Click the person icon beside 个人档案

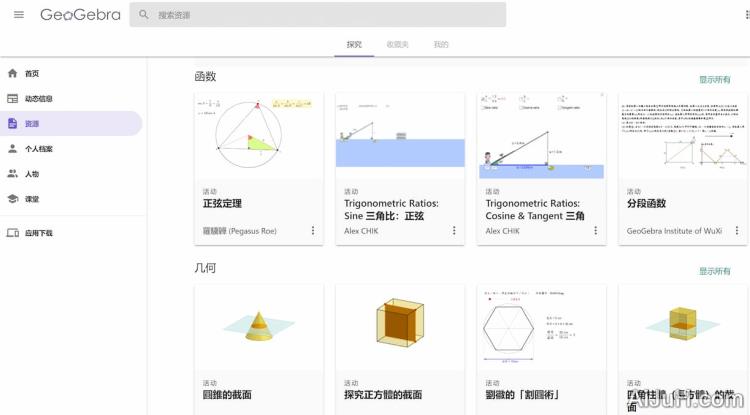[x=12, y=149]
